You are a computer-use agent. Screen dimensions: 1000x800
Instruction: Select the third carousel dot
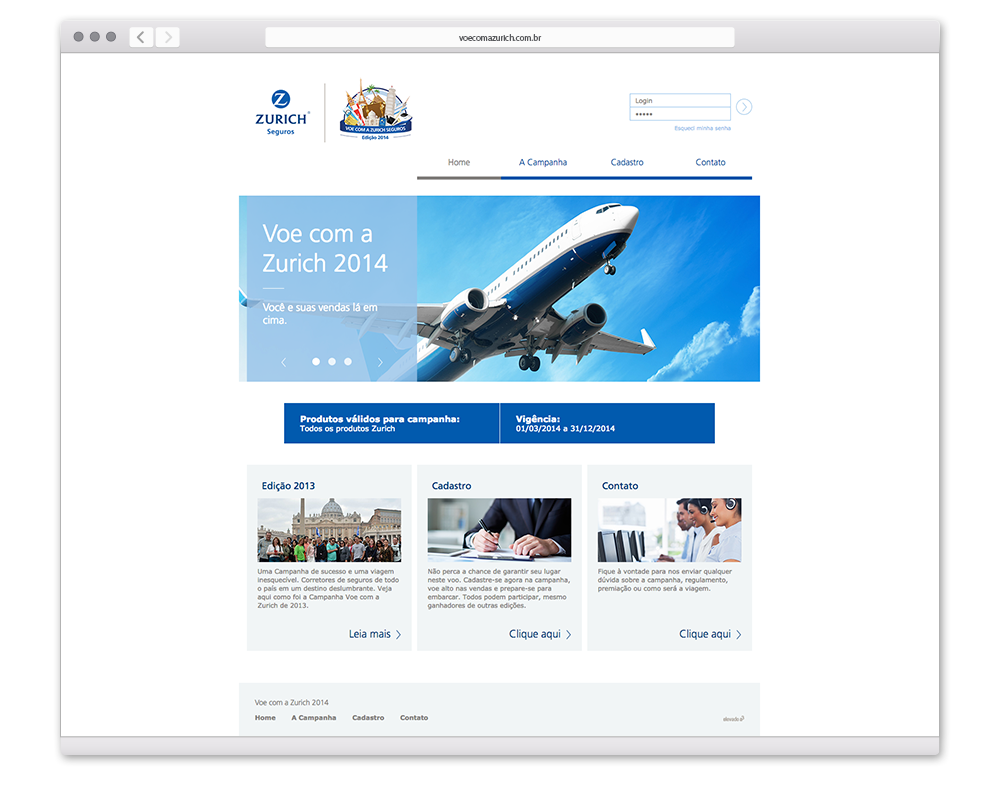click(348, 362)
